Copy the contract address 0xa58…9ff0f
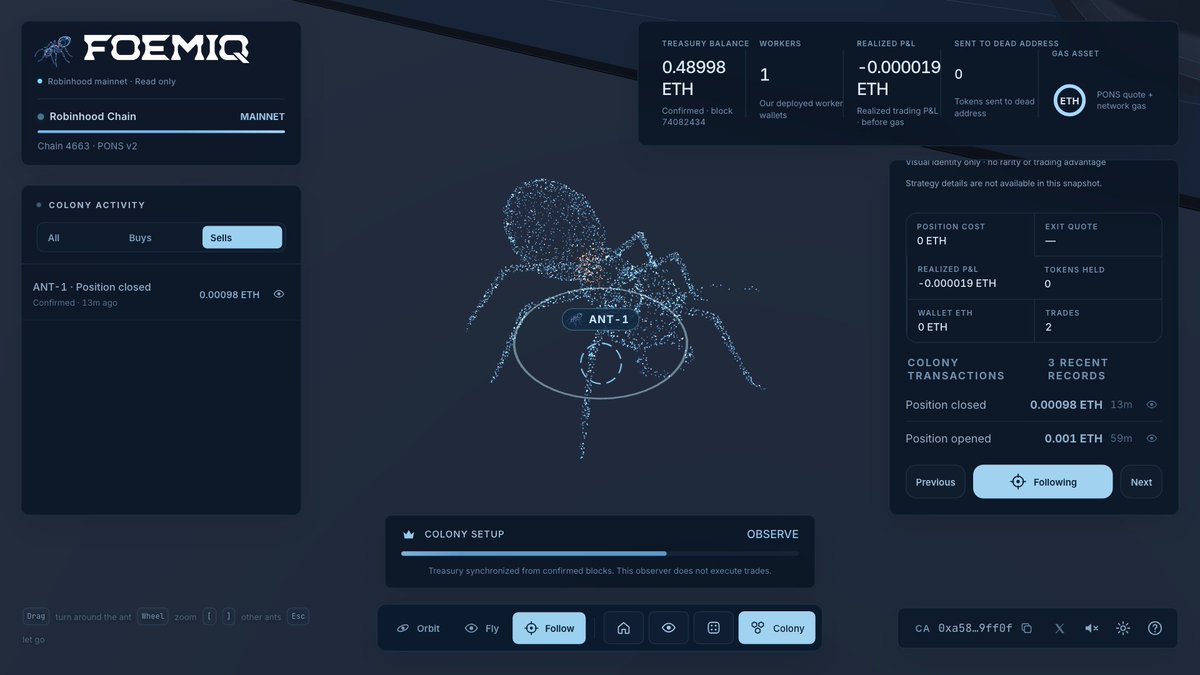 [x=1027, y=628]
